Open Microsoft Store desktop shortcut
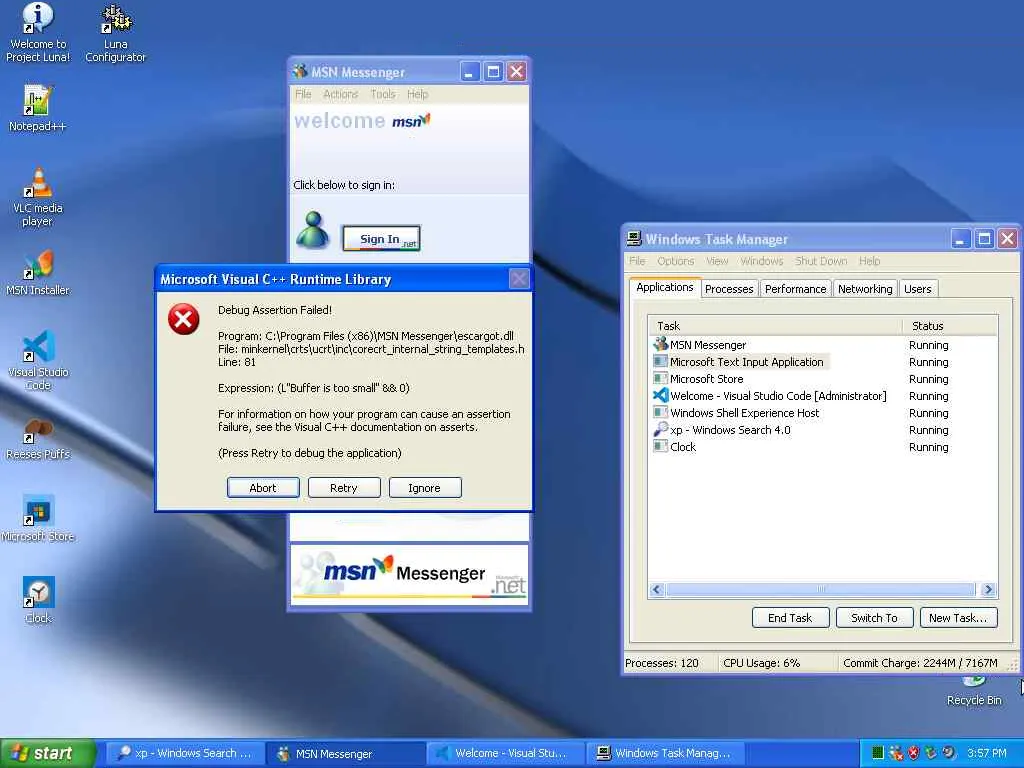The height and width of the screenshot is (768, 1024). [x=37, y=519]
